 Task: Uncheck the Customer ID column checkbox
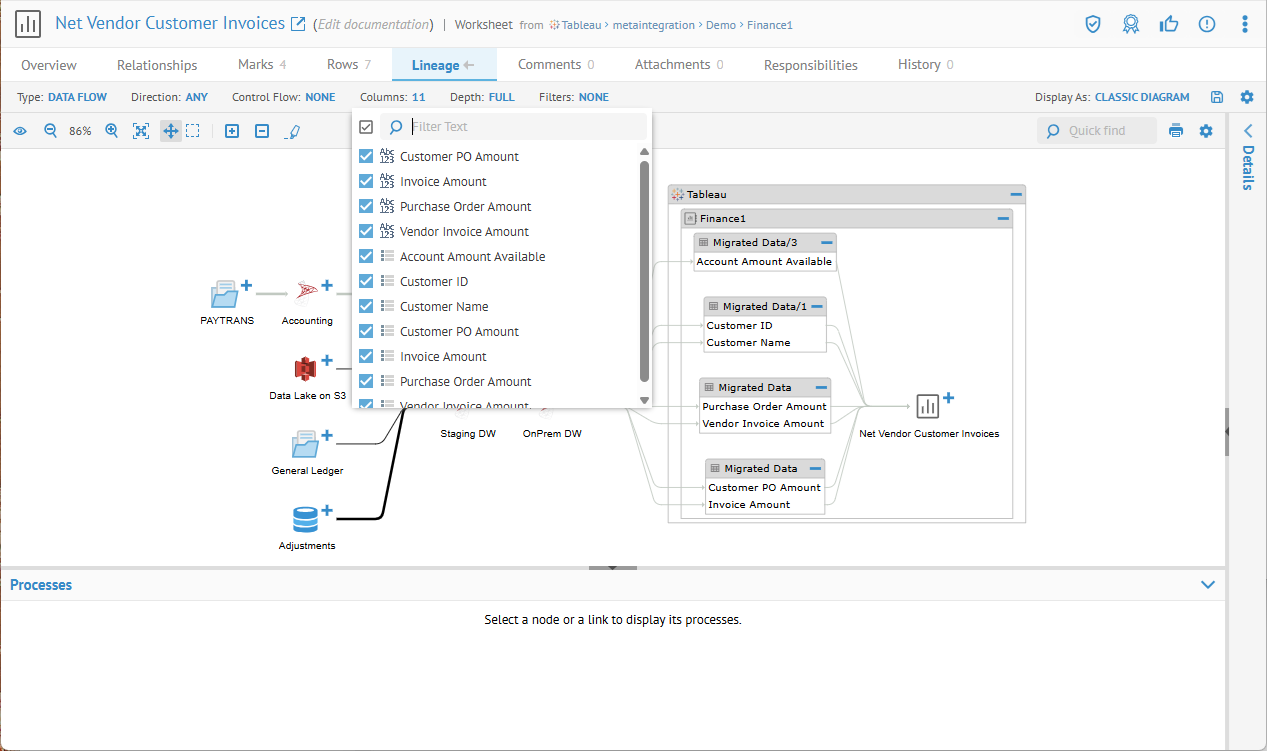click(366, 281)
